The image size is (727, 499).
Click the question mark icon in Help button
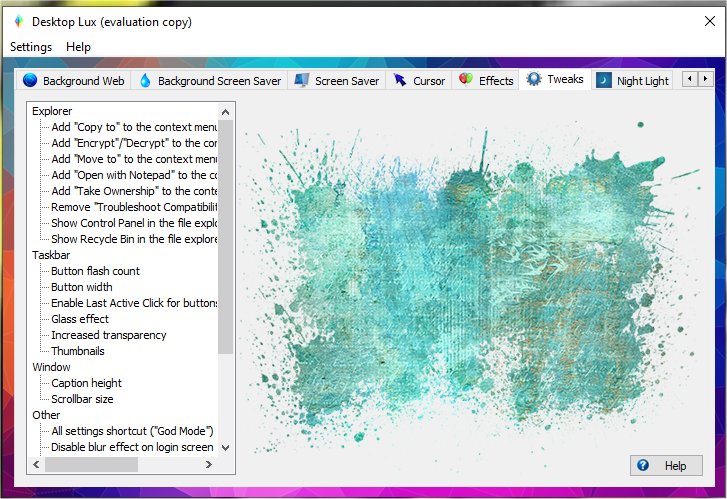[643, 465]
